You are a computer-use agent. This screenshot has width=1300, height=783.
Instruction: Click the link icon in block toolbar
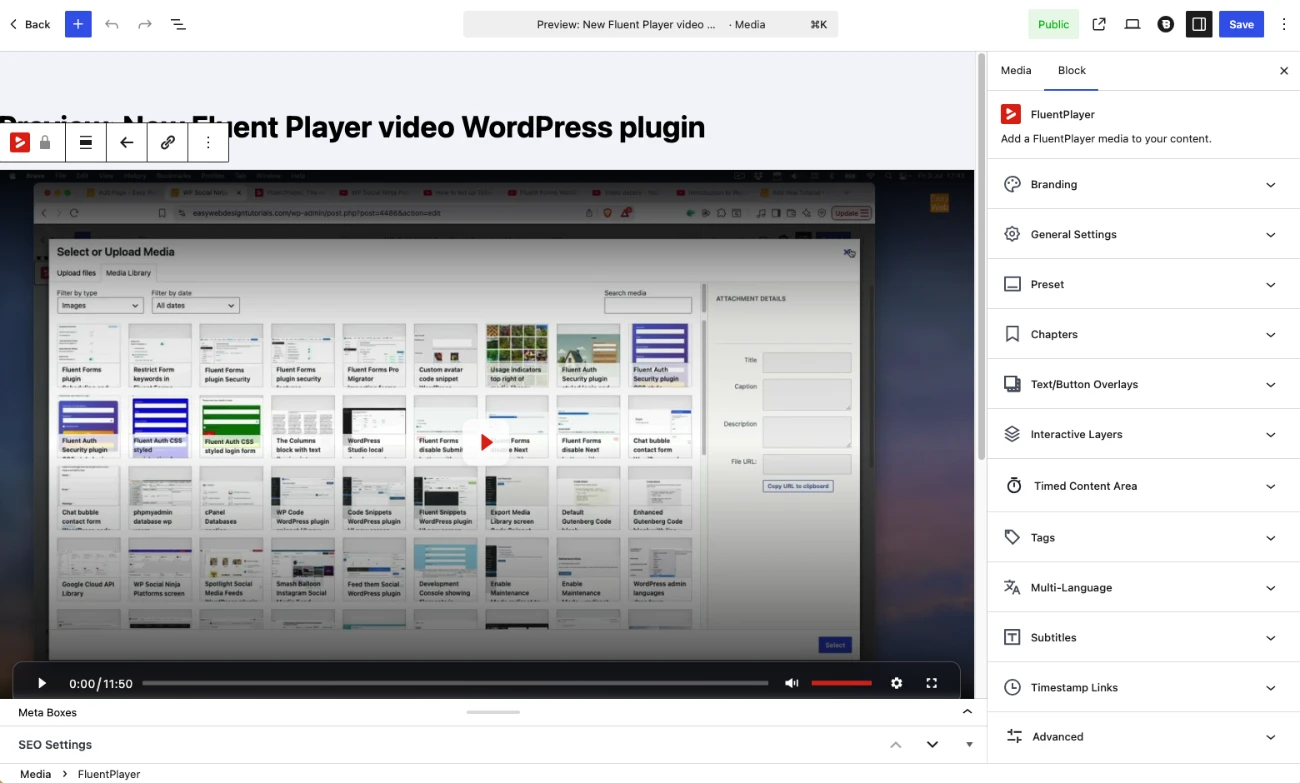(x=168, y=143)
